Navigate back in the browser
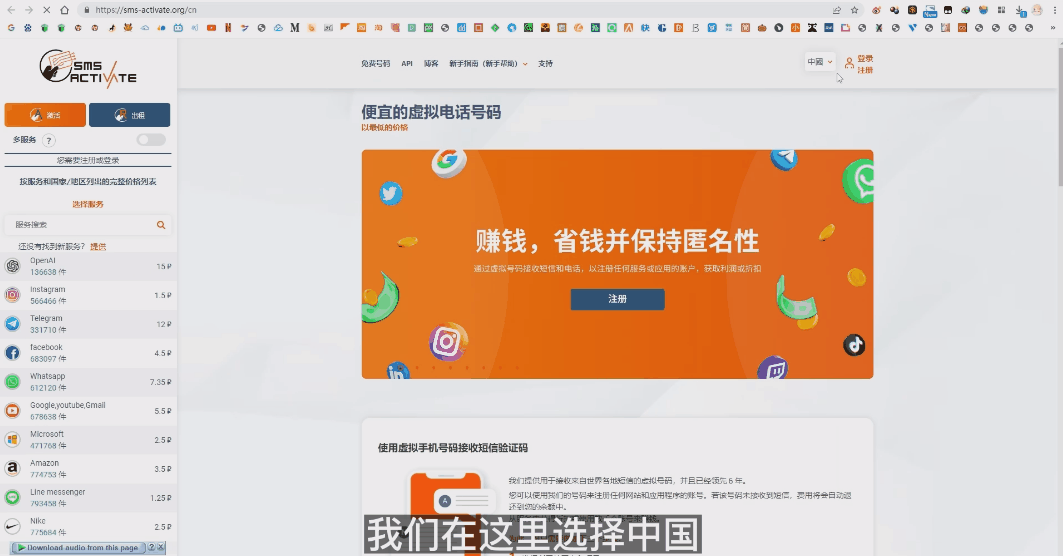Screen dimensions: 1063x556 pos(12,10)
